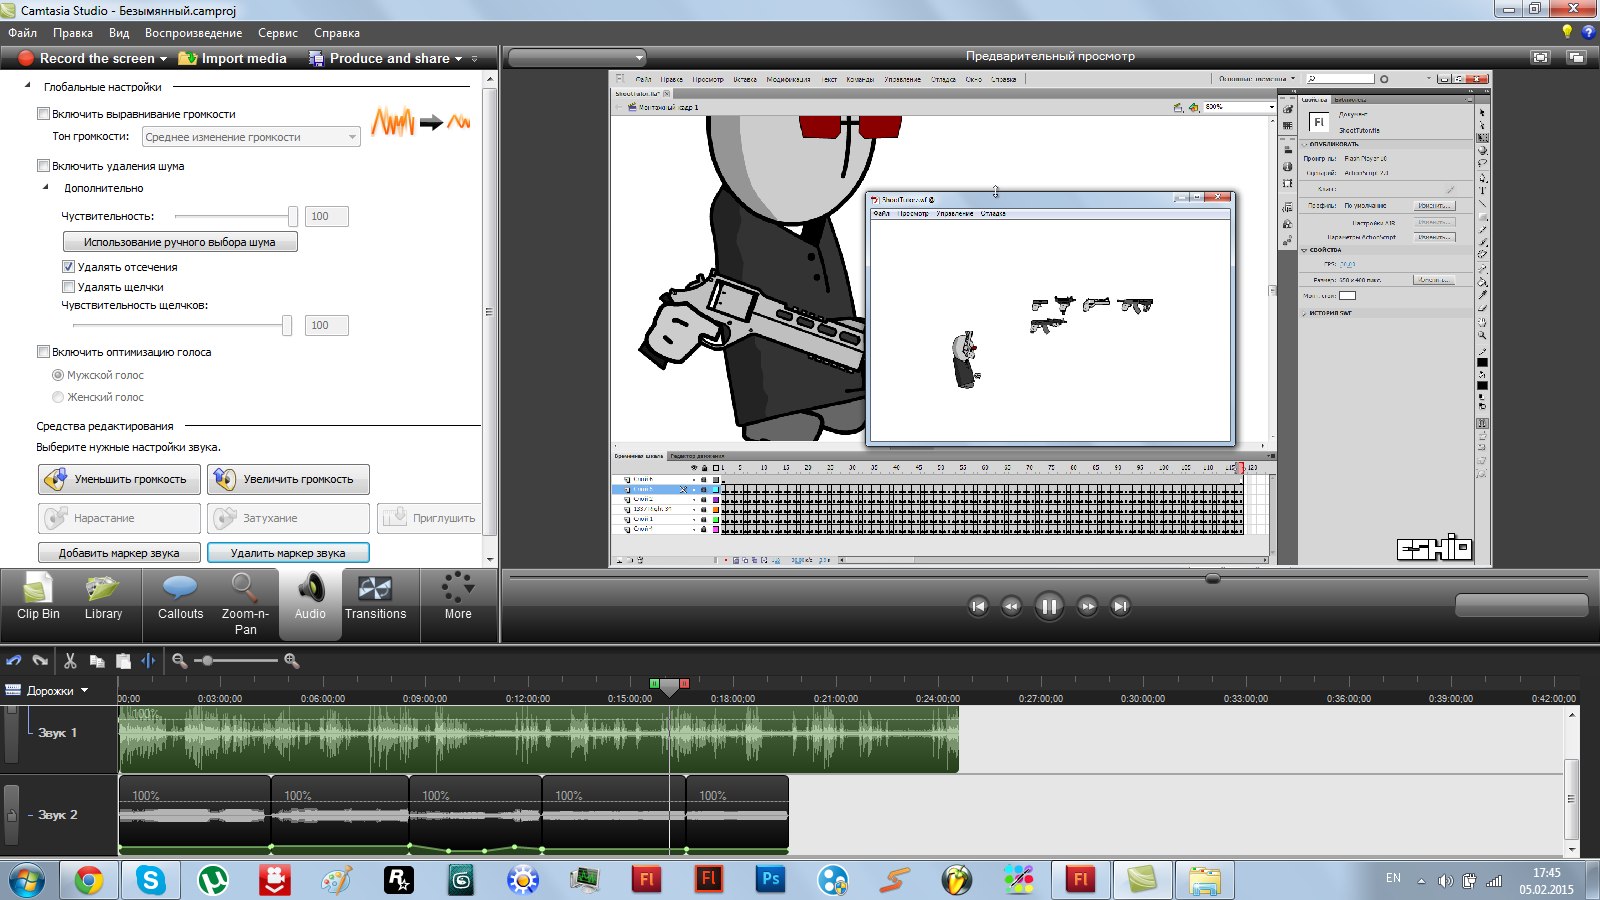Image resolution: width=1600 pixels, height=900 pixels.
Task: Open the Camtasia tips light bulb
Action: pos(1567,32)
